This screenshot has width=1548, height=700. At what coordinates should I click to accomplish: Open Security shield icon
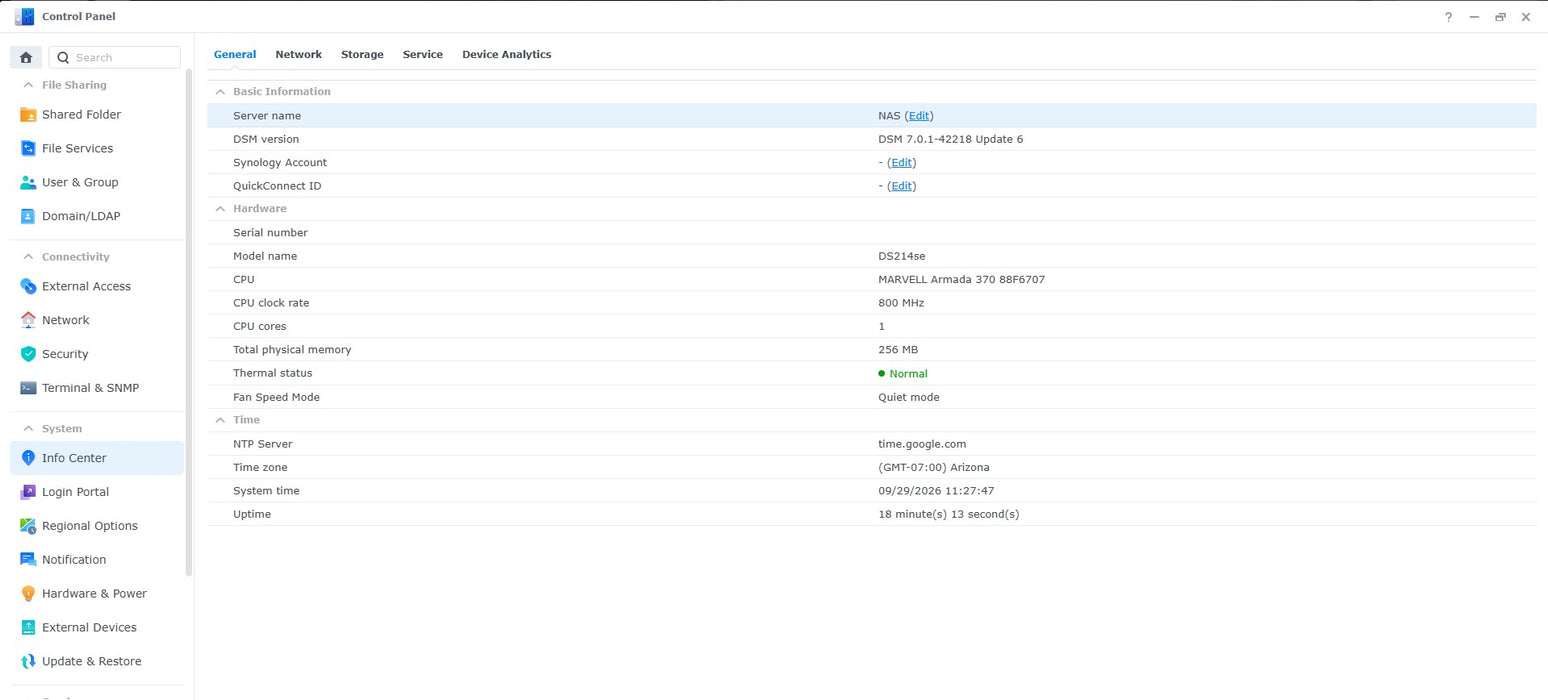pyautogui.click(x=28, y=355)
